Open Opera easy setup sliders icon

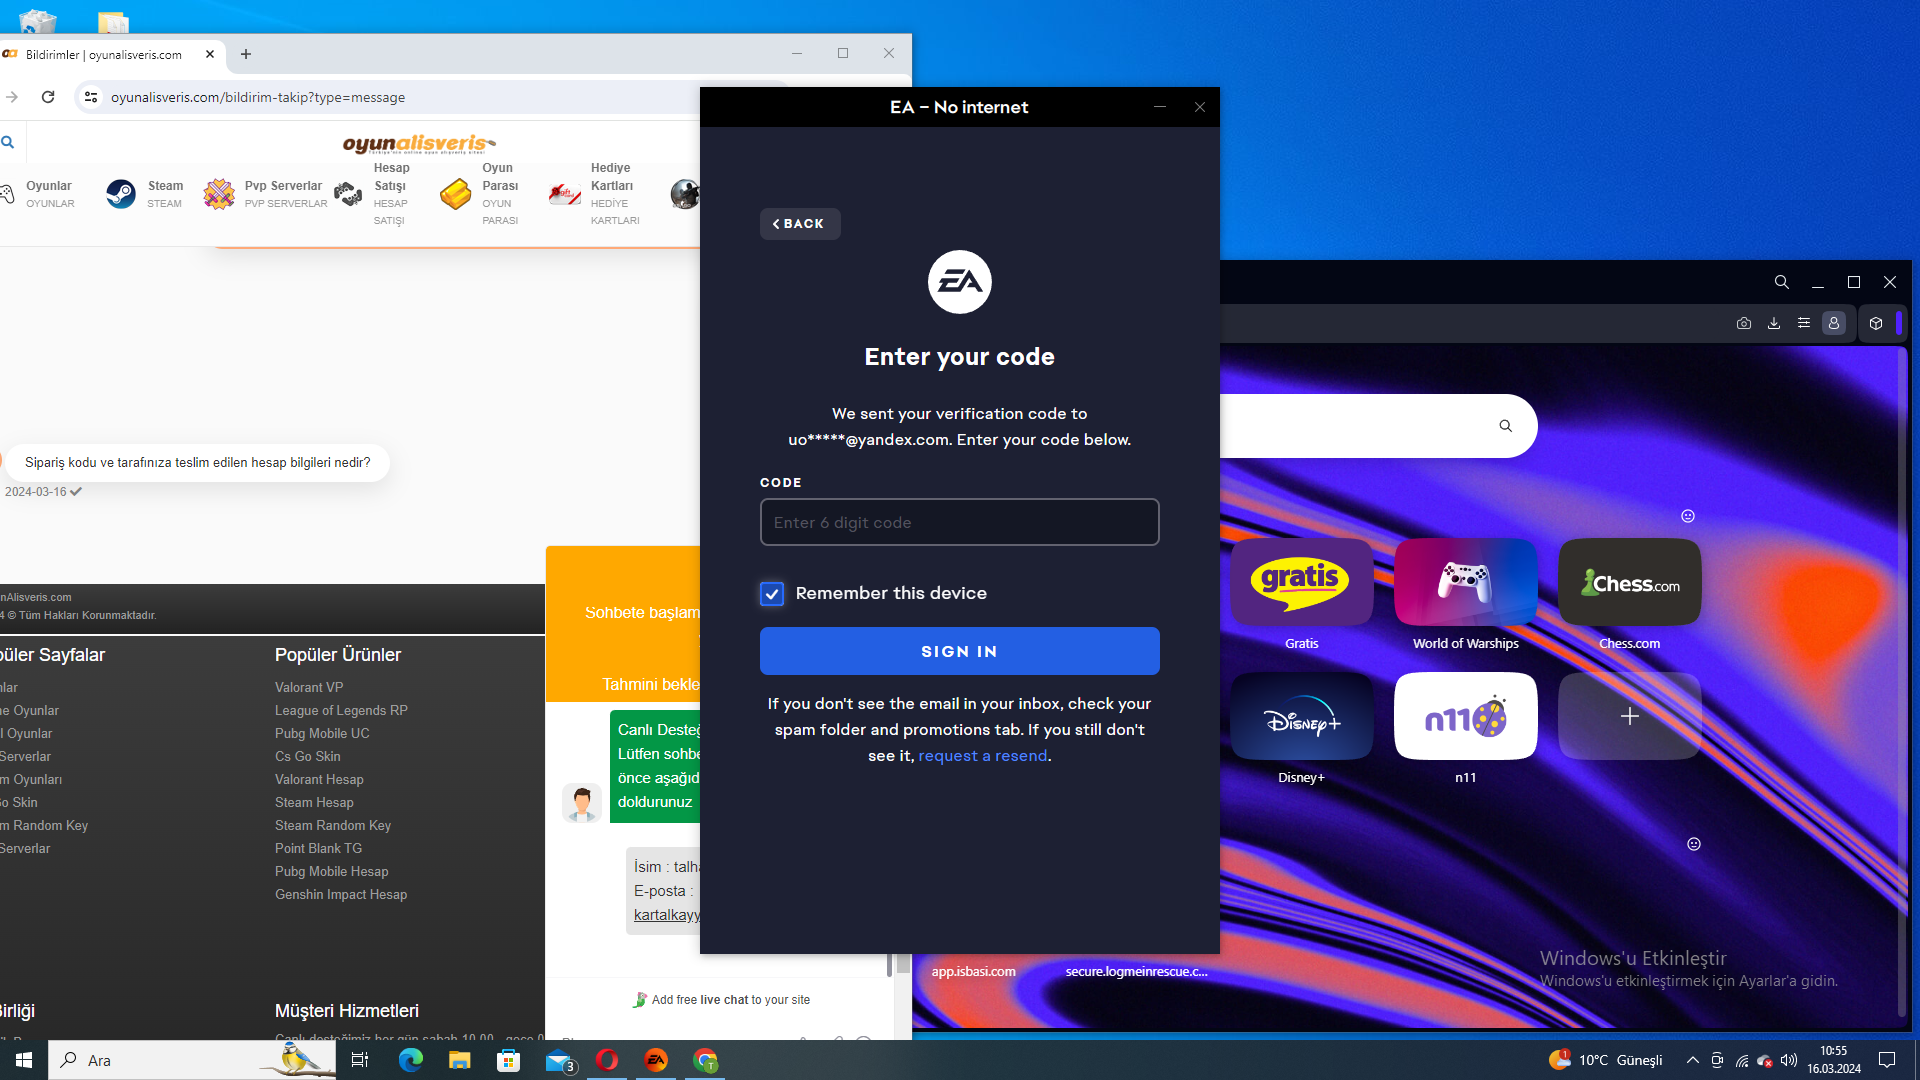[x=1804, y=323]
